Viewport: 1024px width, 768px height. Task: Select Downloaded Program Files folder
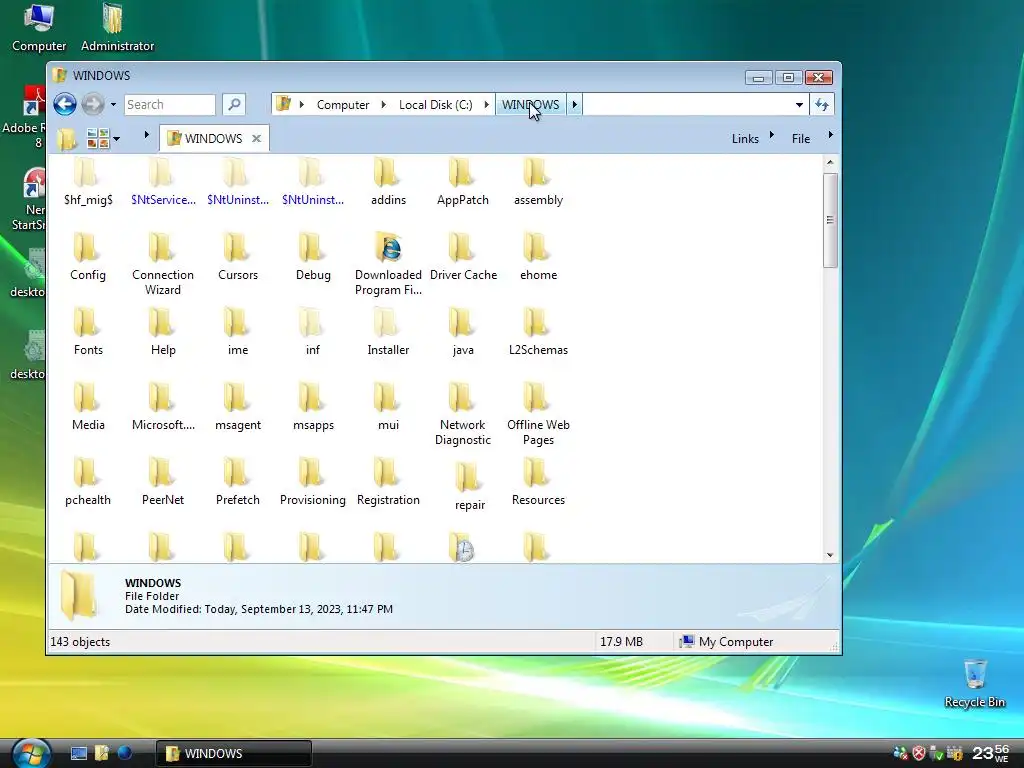(x=388, y=264)
